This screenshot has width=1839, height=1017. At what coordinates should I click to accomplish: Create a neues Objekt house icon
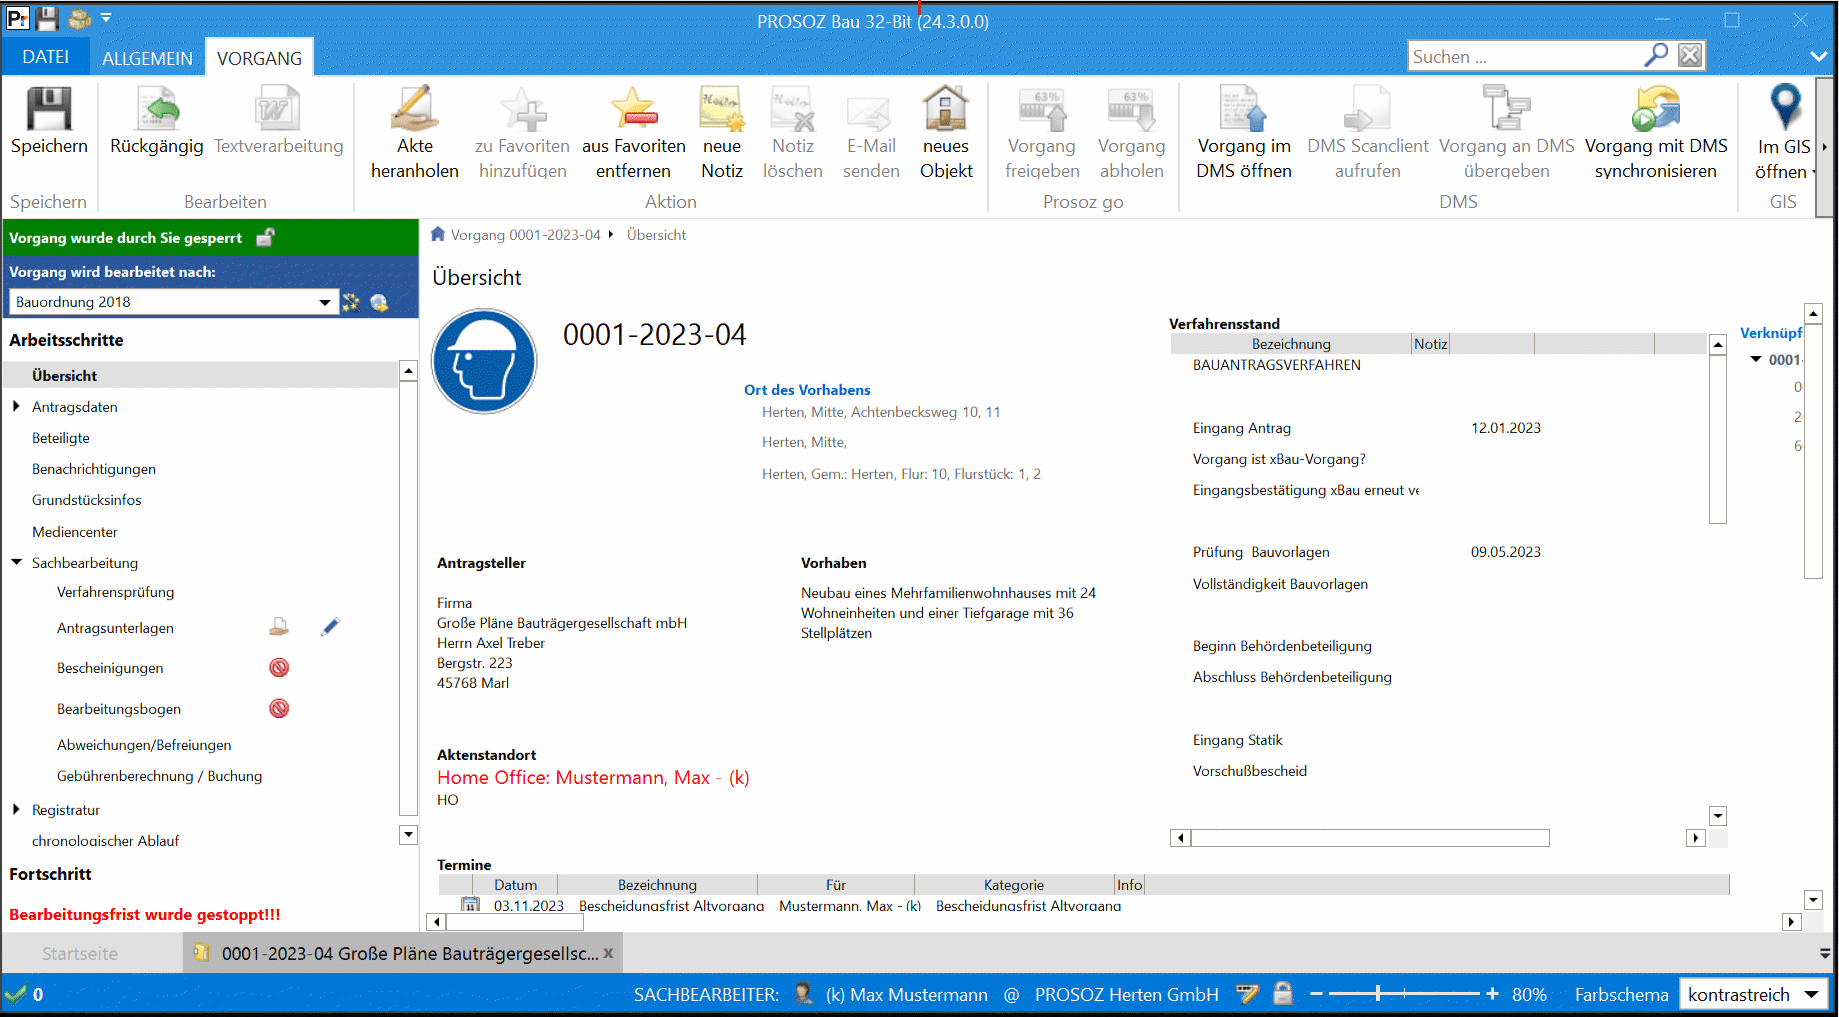946,109
